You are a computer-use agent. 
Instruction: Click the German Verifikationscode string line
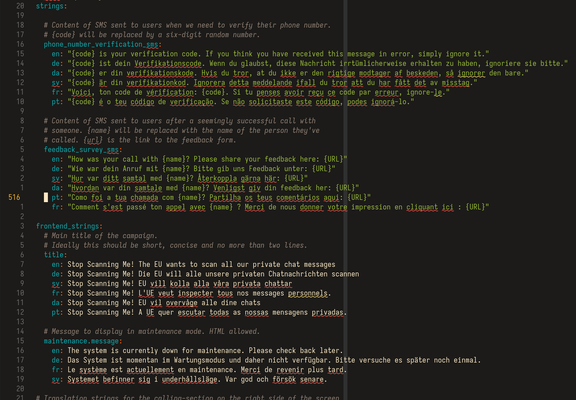[310, 64]
